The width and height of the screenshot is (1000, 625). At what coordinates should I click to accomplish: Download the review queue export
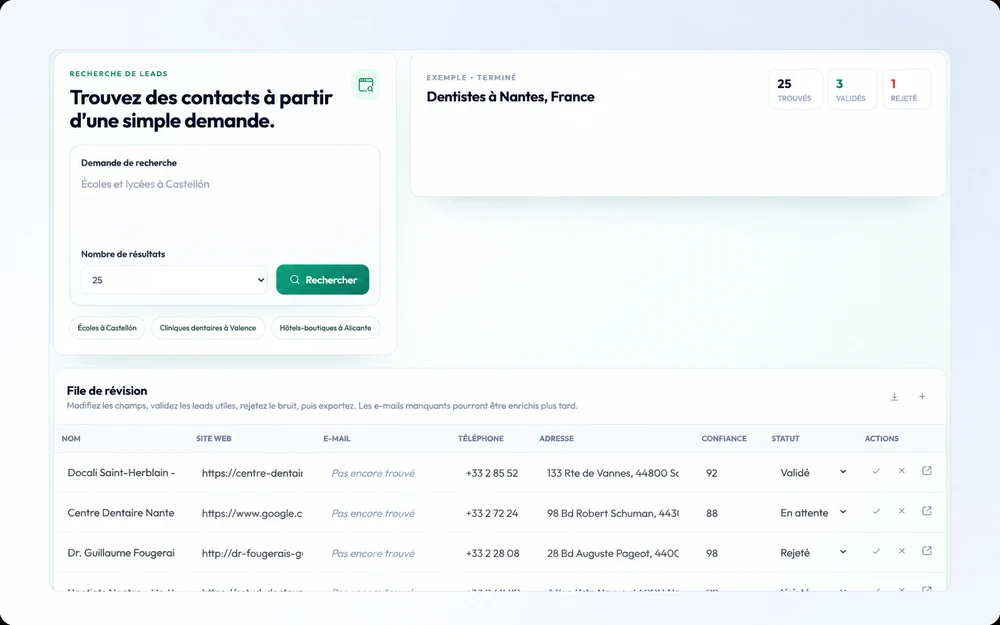[894, 397]
